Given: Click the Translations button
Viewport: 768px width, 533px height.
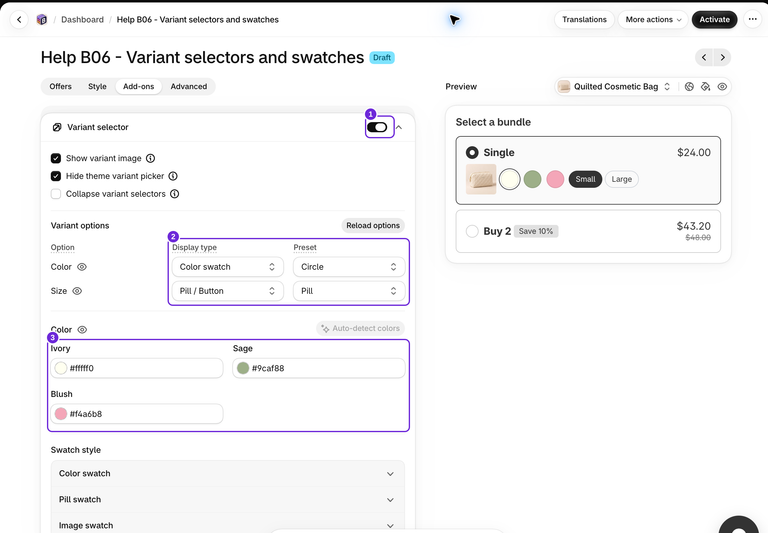Looking at the screenshot, I should click(584, 20).
